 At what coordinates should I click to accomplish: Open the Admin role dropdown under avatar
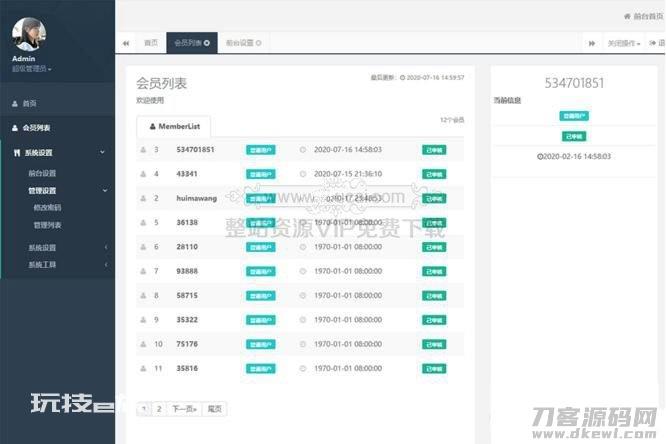pyautogui.click(x=32, y=68)
